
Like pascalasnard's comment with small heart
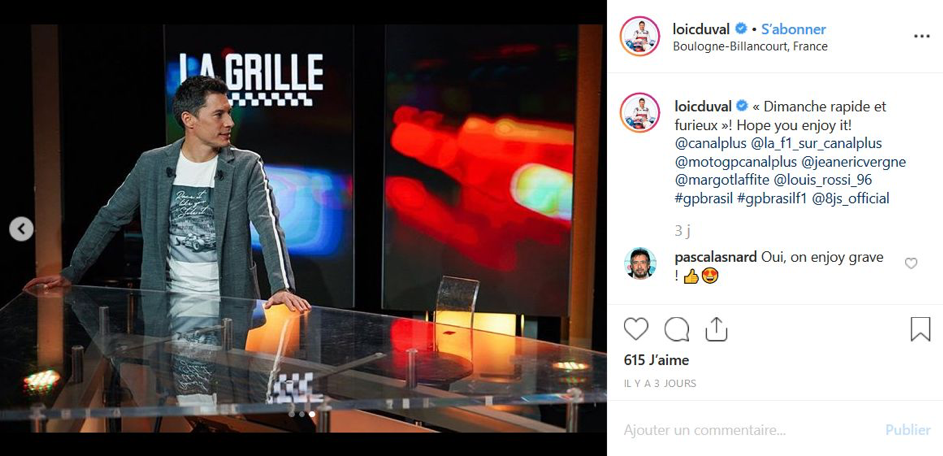(911, 263)
